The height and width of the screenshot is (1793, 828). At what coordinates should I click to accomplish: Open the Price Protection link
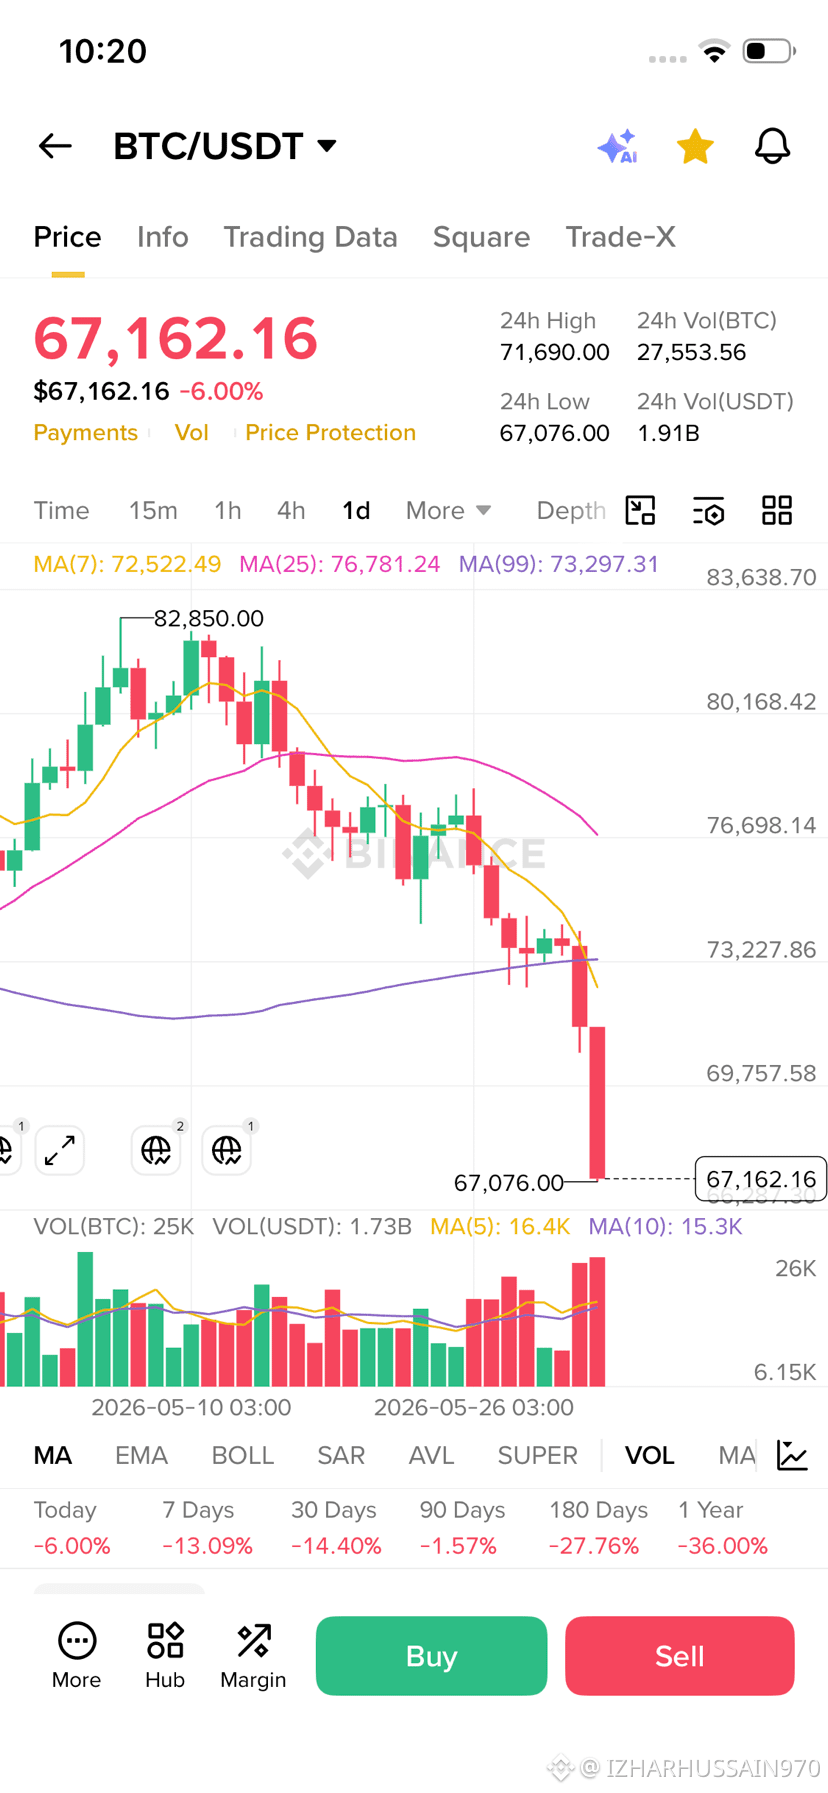point(330,432)
